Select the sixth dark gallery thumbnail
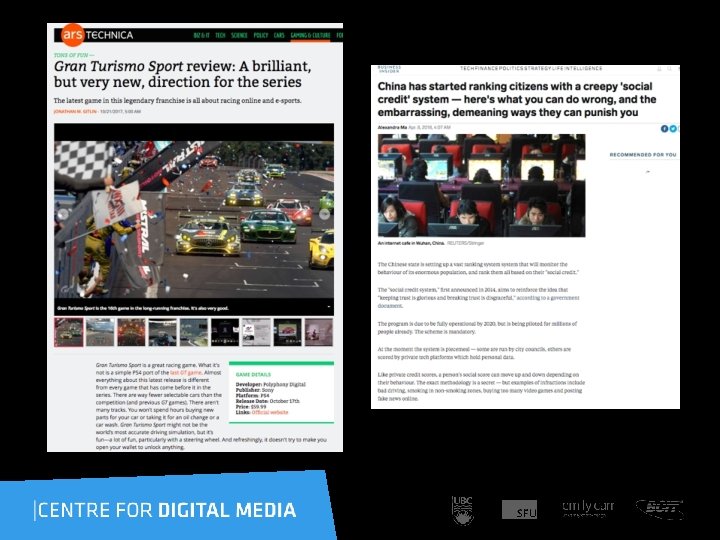 click(225, 332)
